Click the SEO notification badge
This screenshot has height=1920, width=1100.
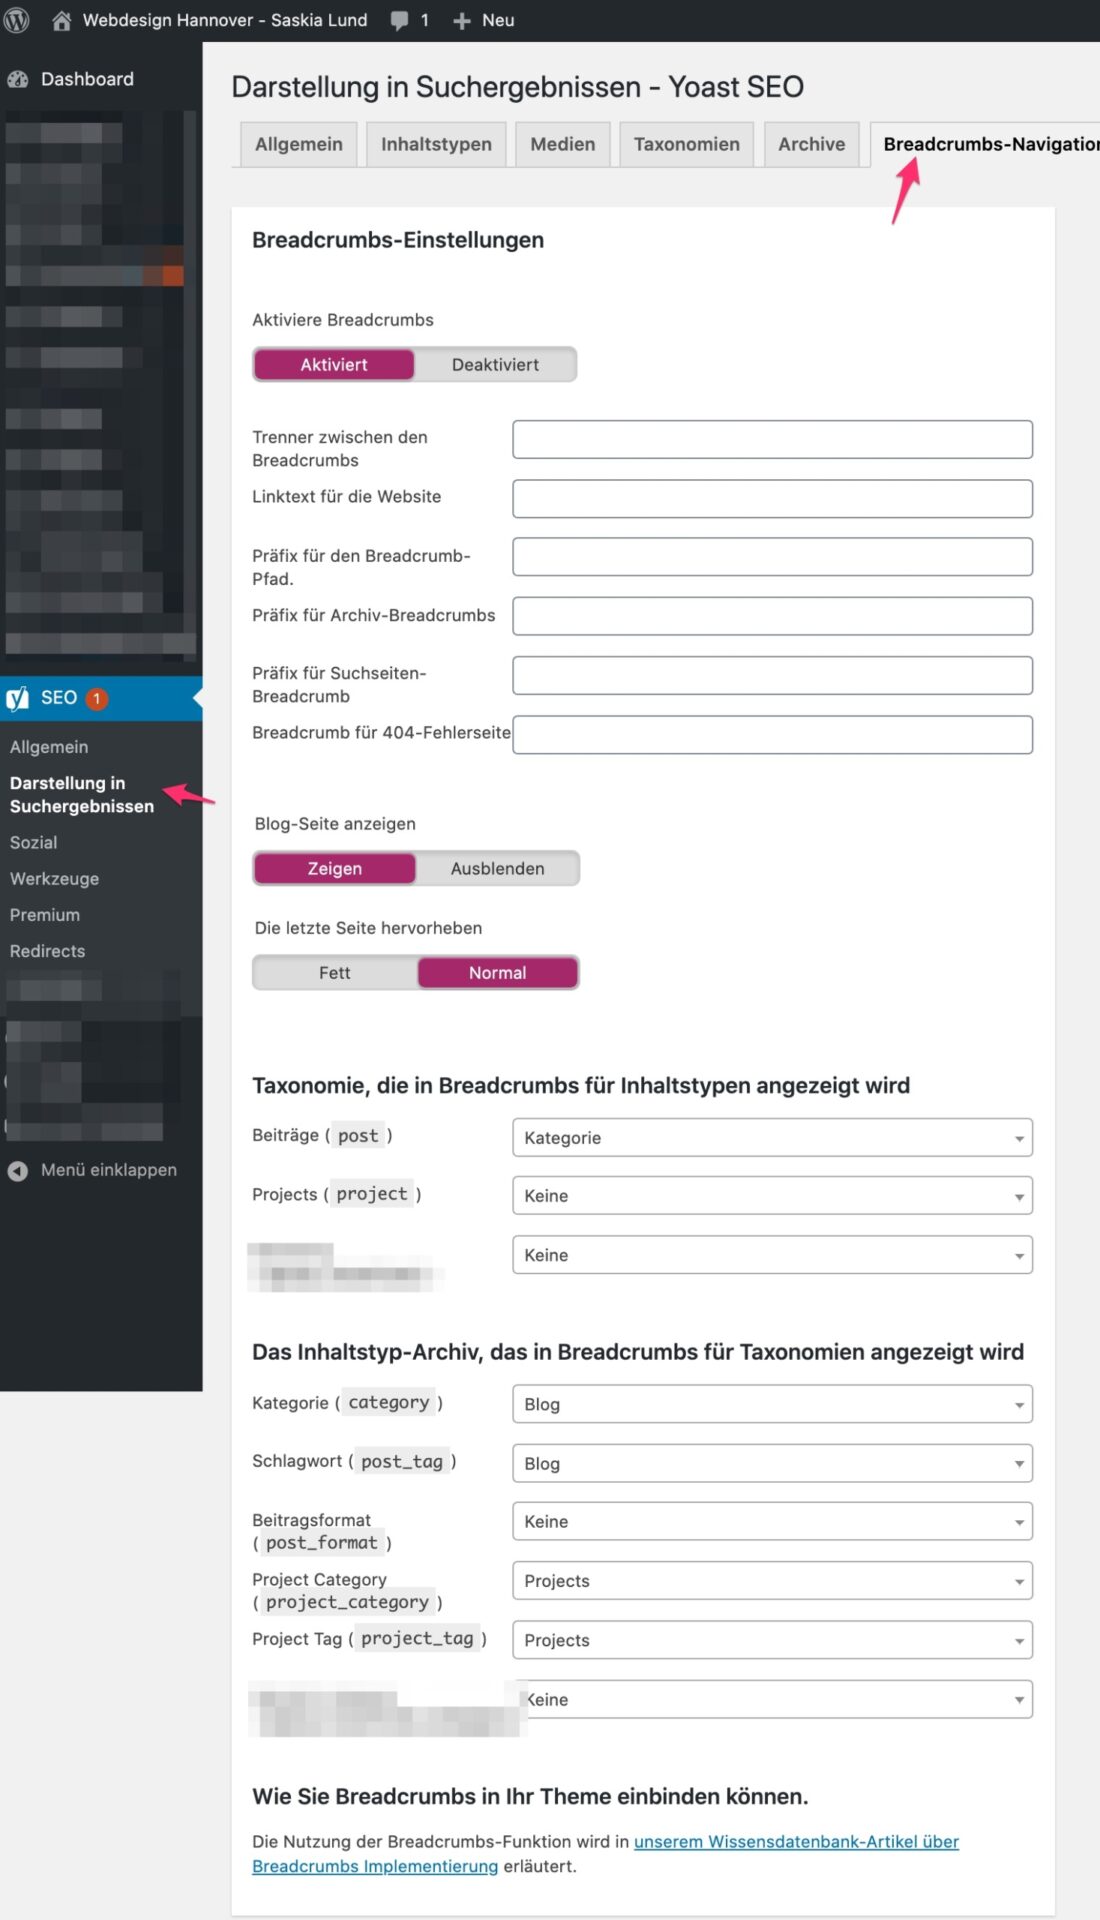pyautogui.click(x=96, y=699)
